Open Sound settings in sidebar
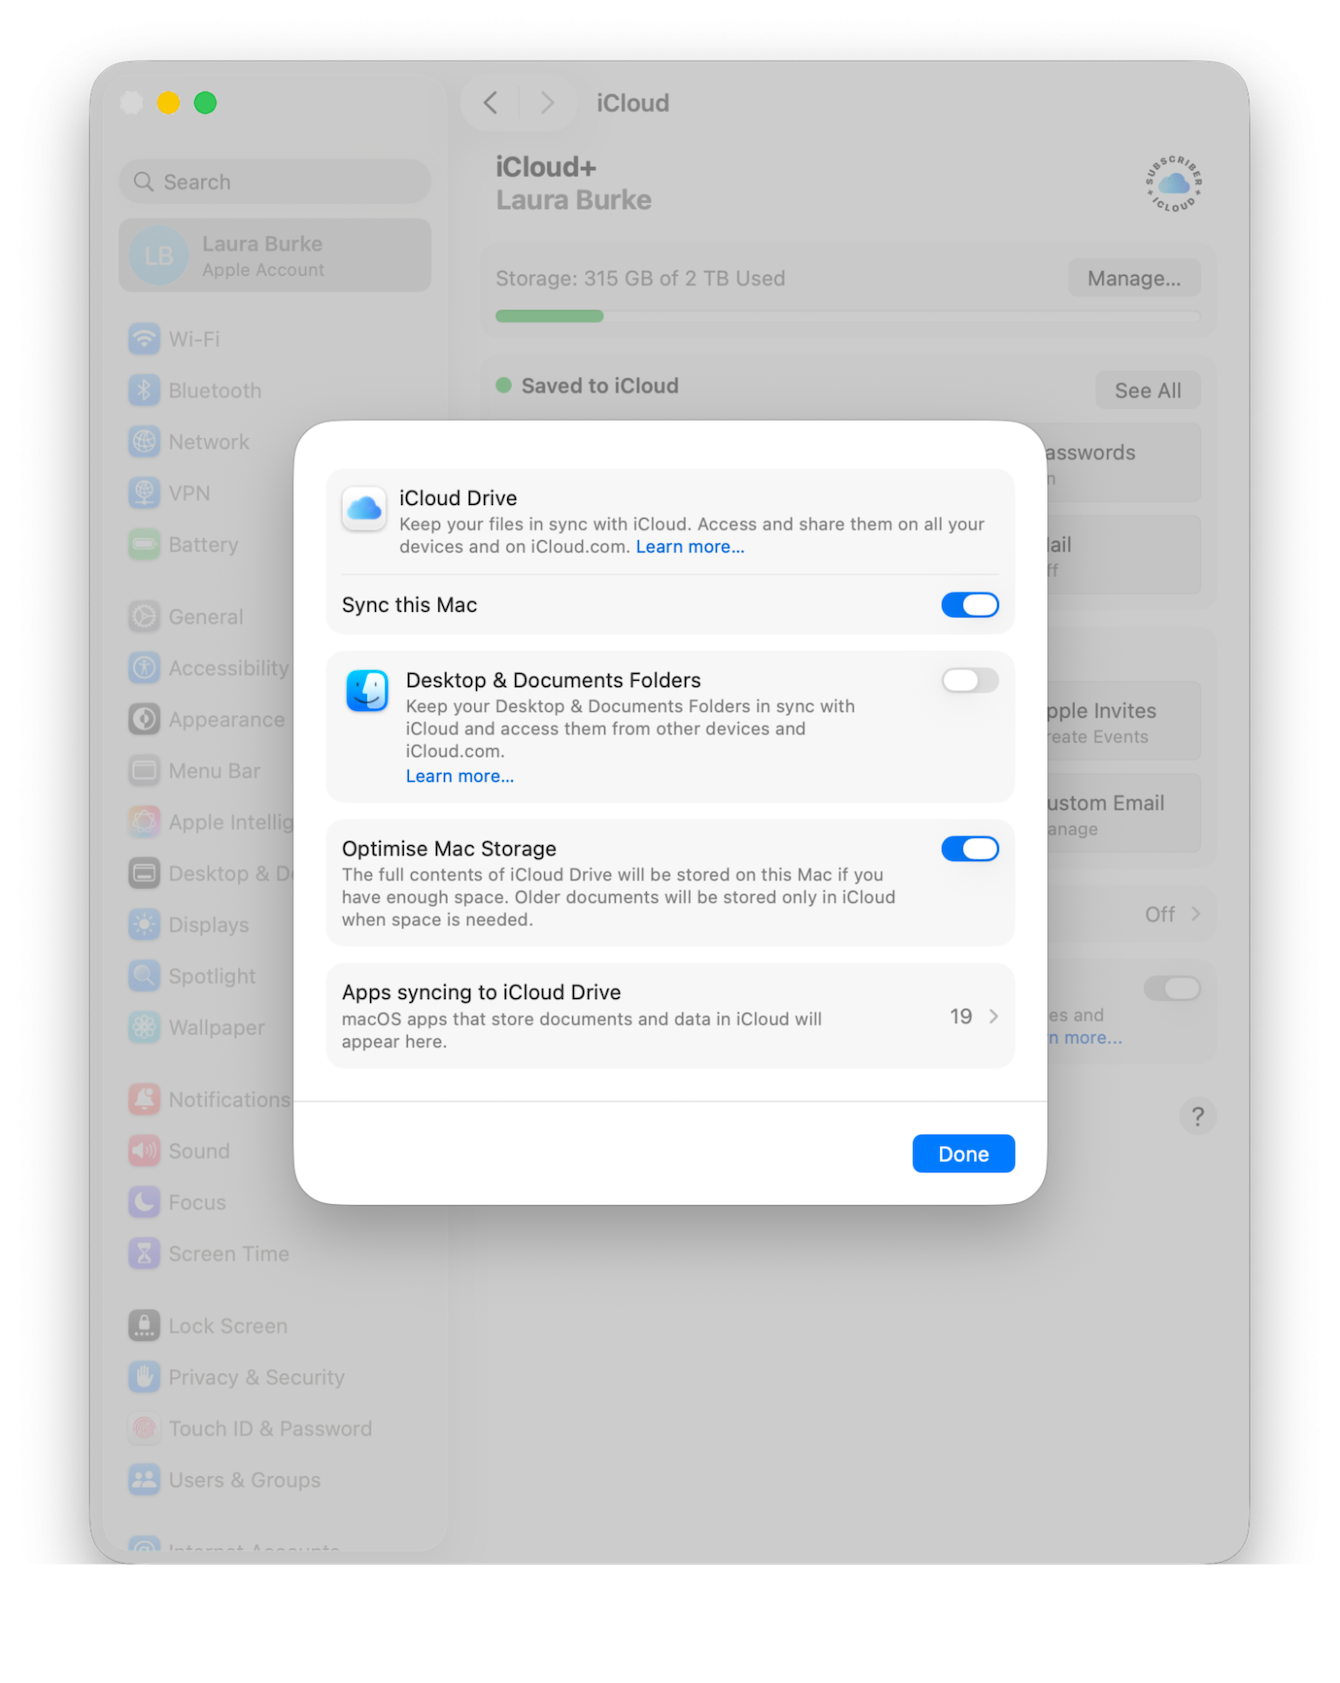This screenshot has height=1683, width=1340. 199,1151
